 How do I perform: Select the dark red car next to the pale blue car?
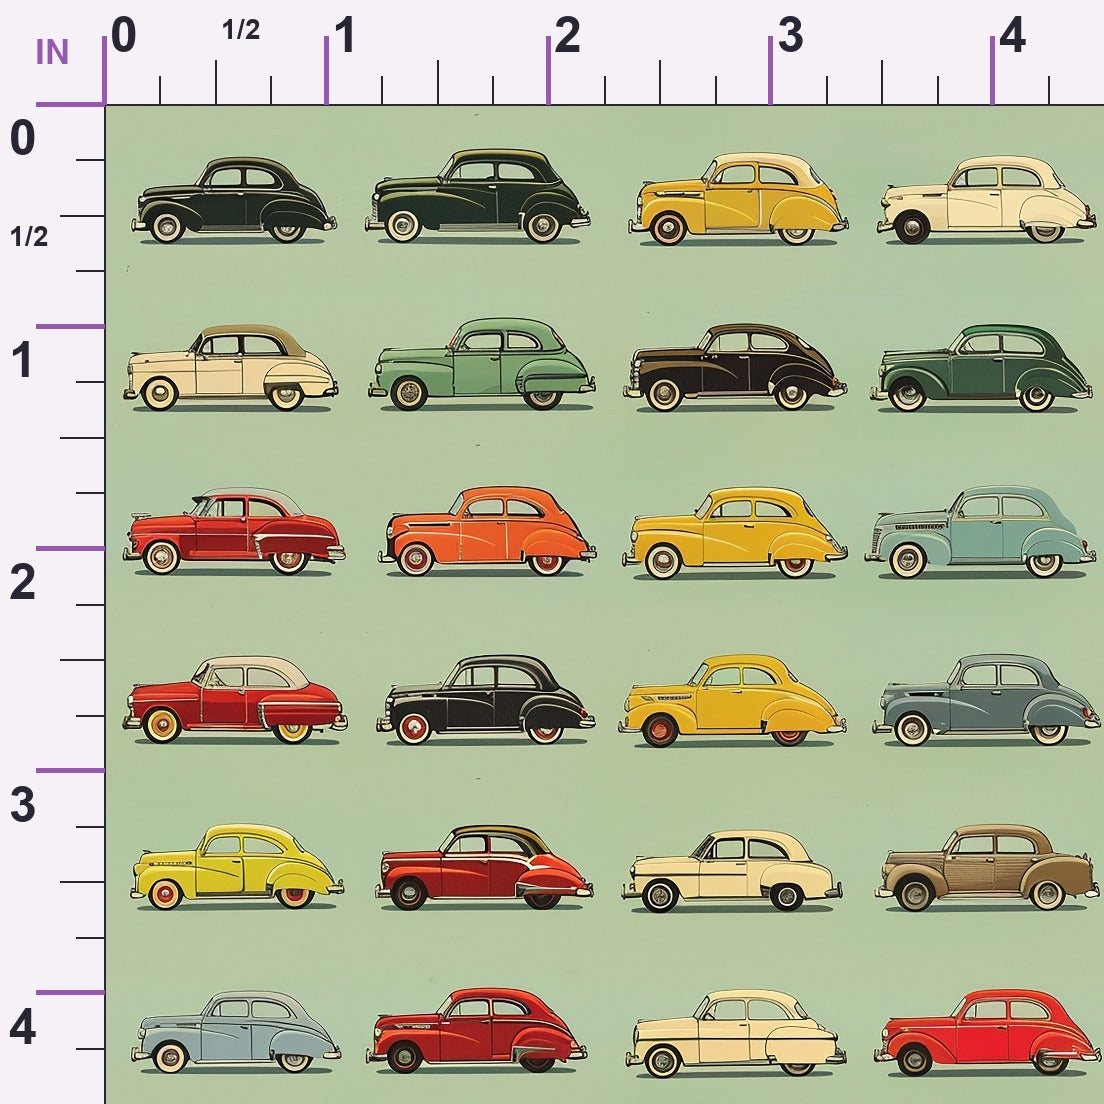click(x=477, y=1030)
